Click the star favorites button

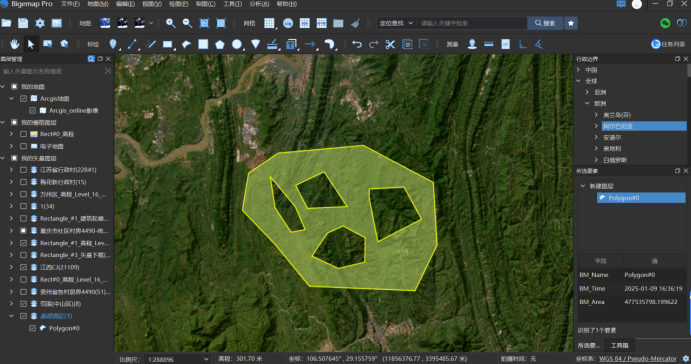tap(571, 23)
